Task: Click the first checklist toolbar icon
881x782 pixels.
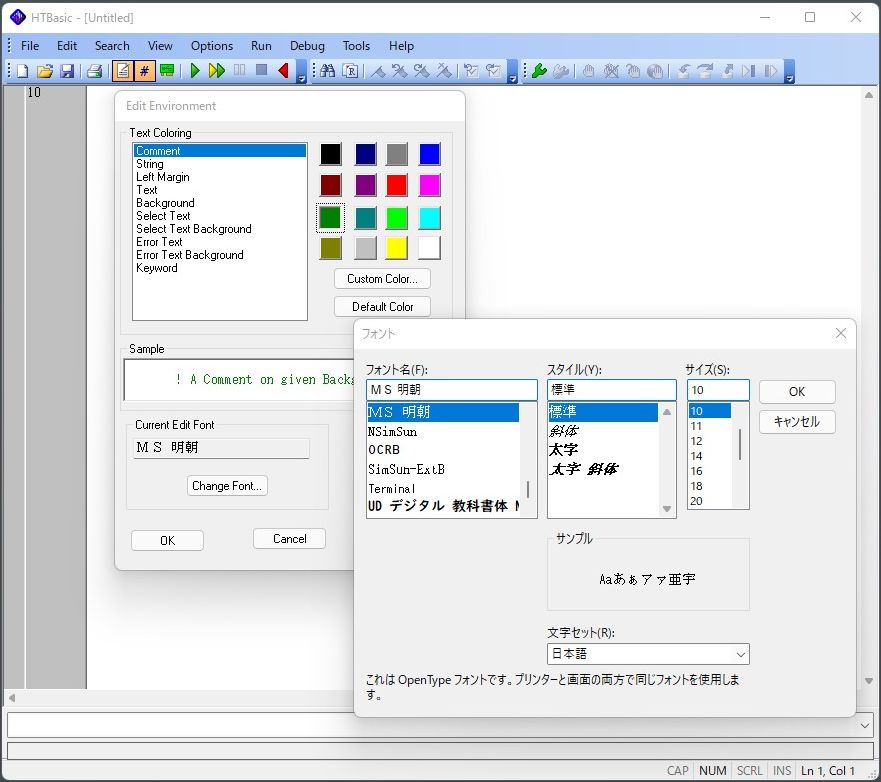Action: pyautogui.click(x=471, y=71)
